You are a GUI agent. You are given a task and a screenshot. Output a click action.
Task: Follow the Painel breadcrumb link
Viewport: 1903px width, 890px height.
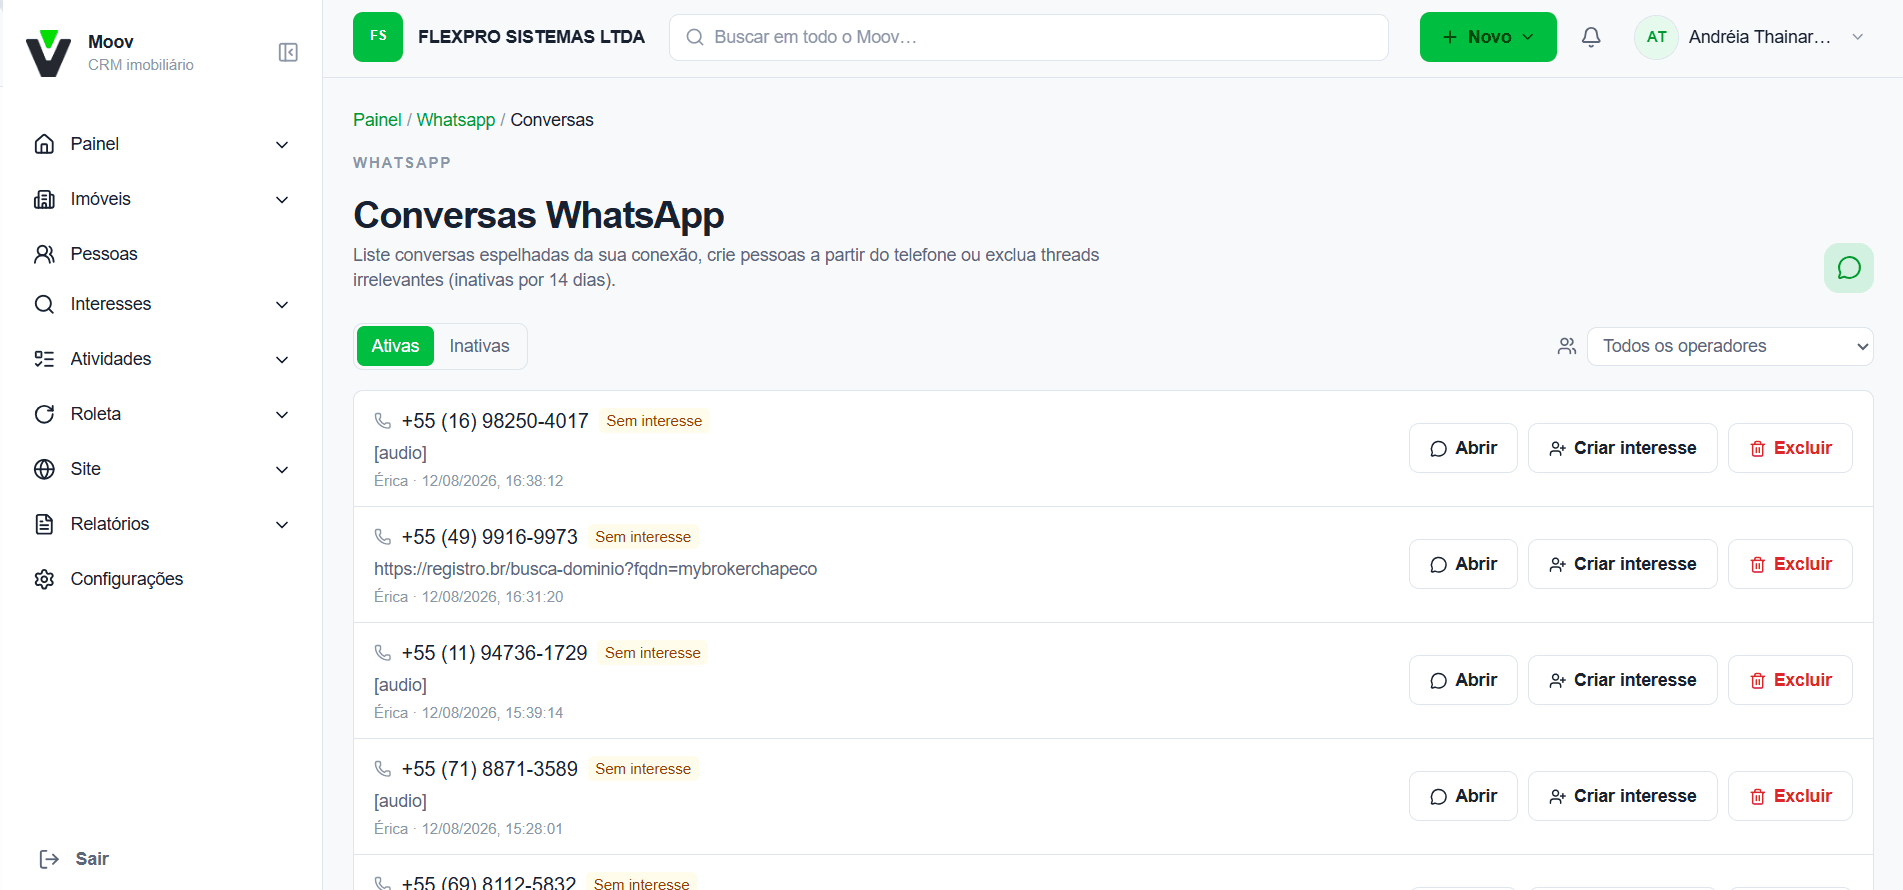377,120
